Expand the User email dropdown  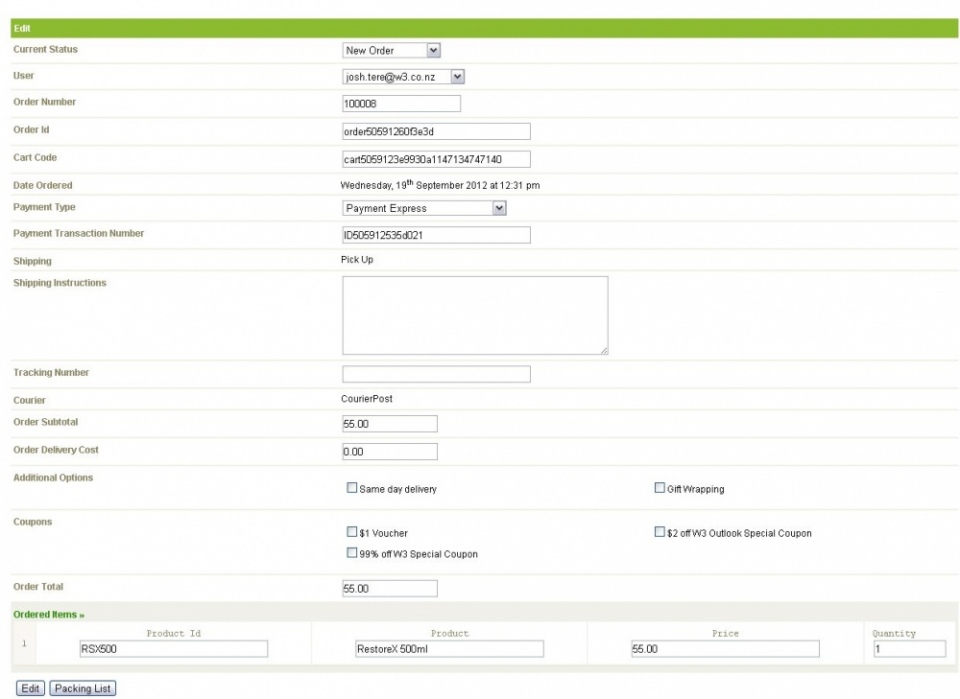tap(403, 77)
